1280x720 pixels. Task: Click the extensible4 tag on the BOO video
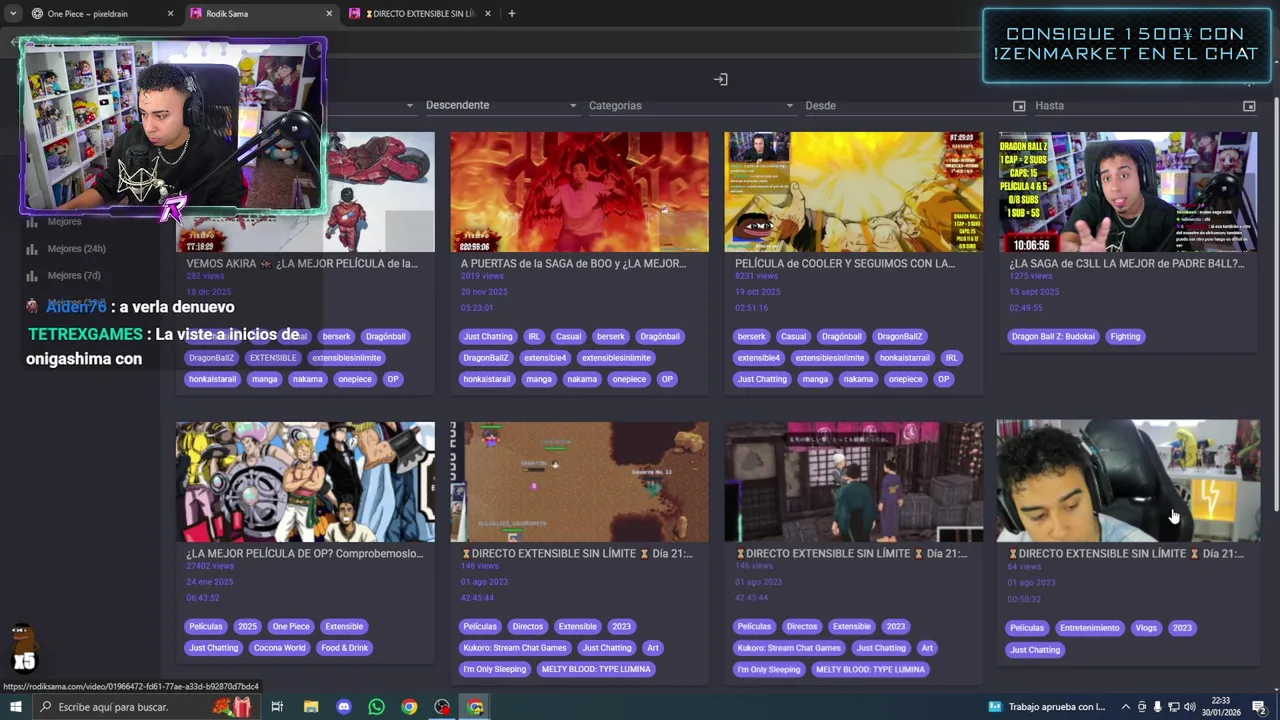pyautogui.click(x=545, y=358)
